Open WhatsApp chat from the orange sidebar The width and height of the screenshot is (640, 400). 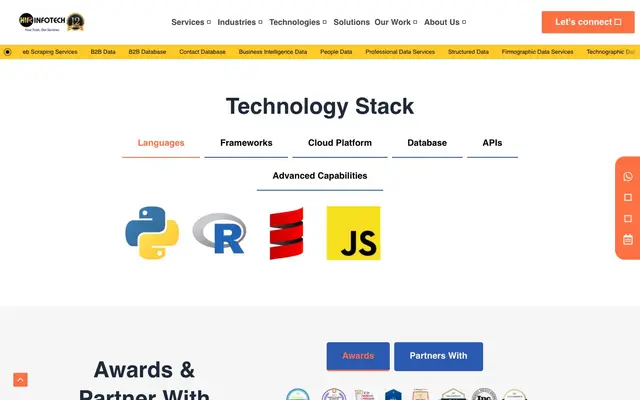tap(628, 176)
